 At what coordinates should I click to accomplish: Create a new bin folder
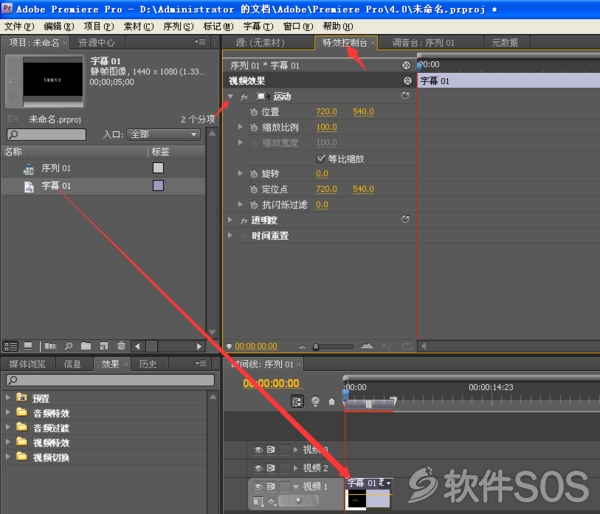coord(86,346)
